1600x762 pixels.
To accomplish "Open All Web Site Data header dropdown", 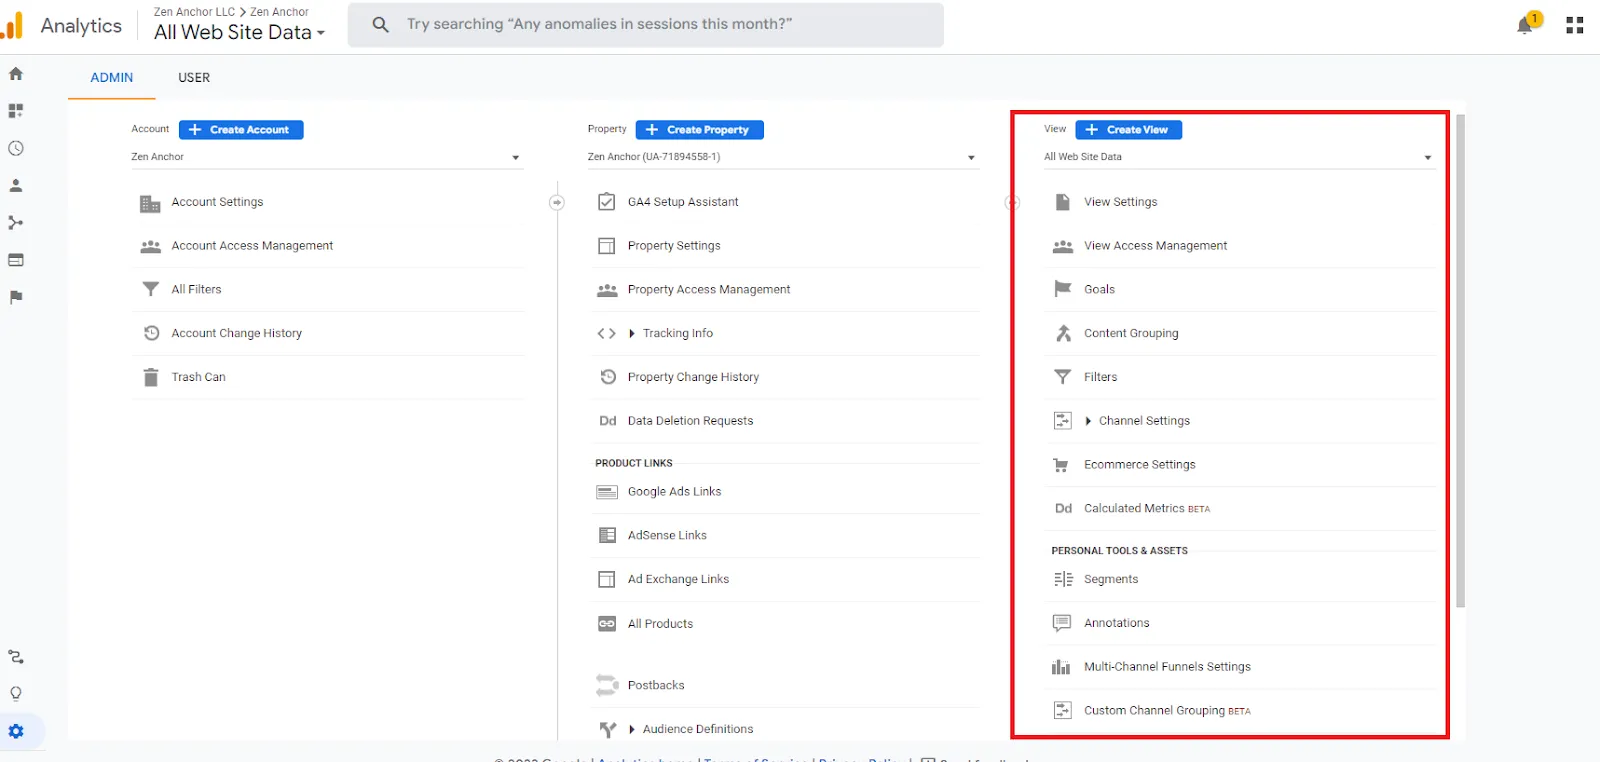I will 240,32.
